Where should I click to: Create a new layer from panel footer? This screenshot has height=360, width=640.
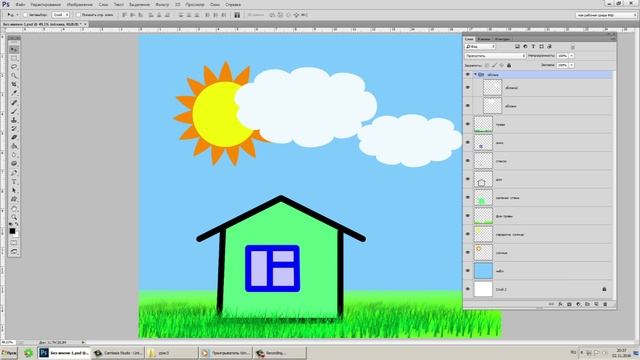click(596, 304)
